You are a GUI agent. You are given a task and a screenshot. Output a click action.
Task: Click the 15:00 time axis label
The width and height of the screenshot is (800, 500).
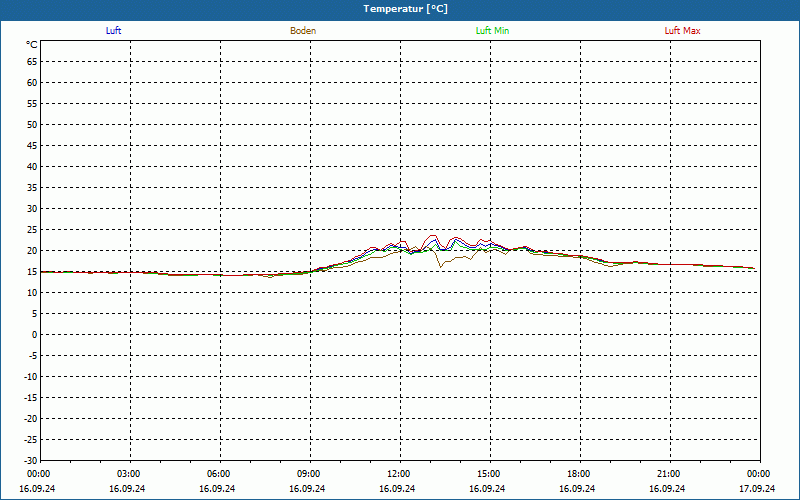[x=489, y=474]
